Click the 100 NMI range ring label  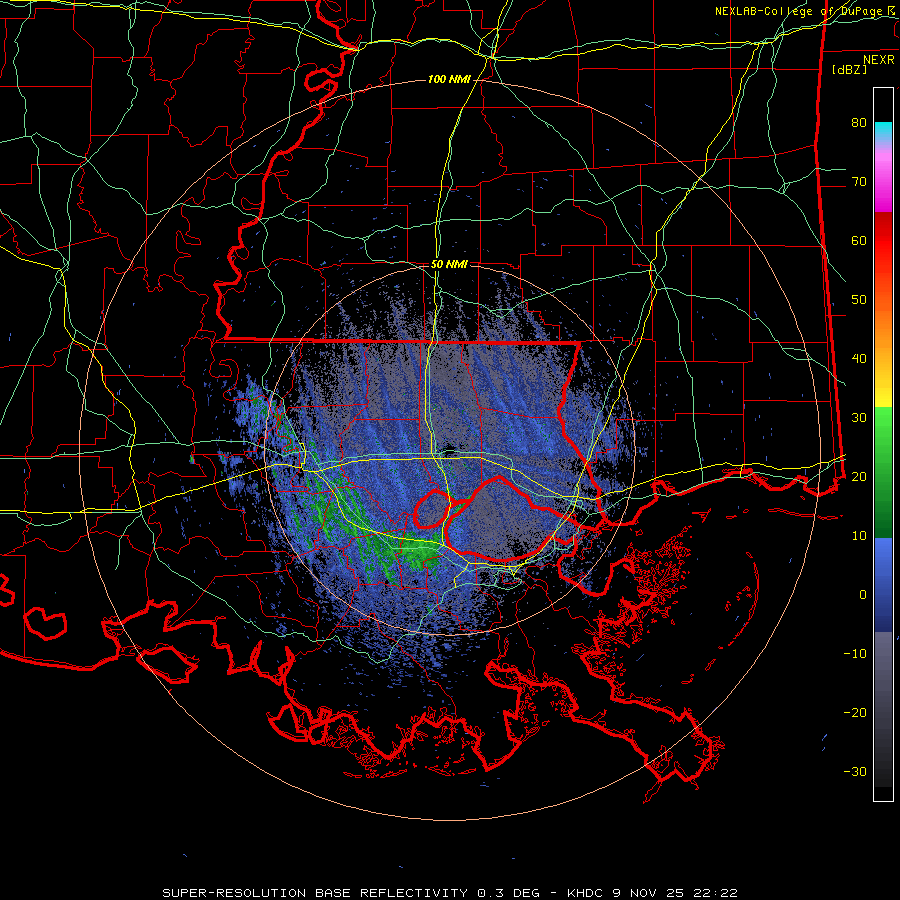[449, 79]
